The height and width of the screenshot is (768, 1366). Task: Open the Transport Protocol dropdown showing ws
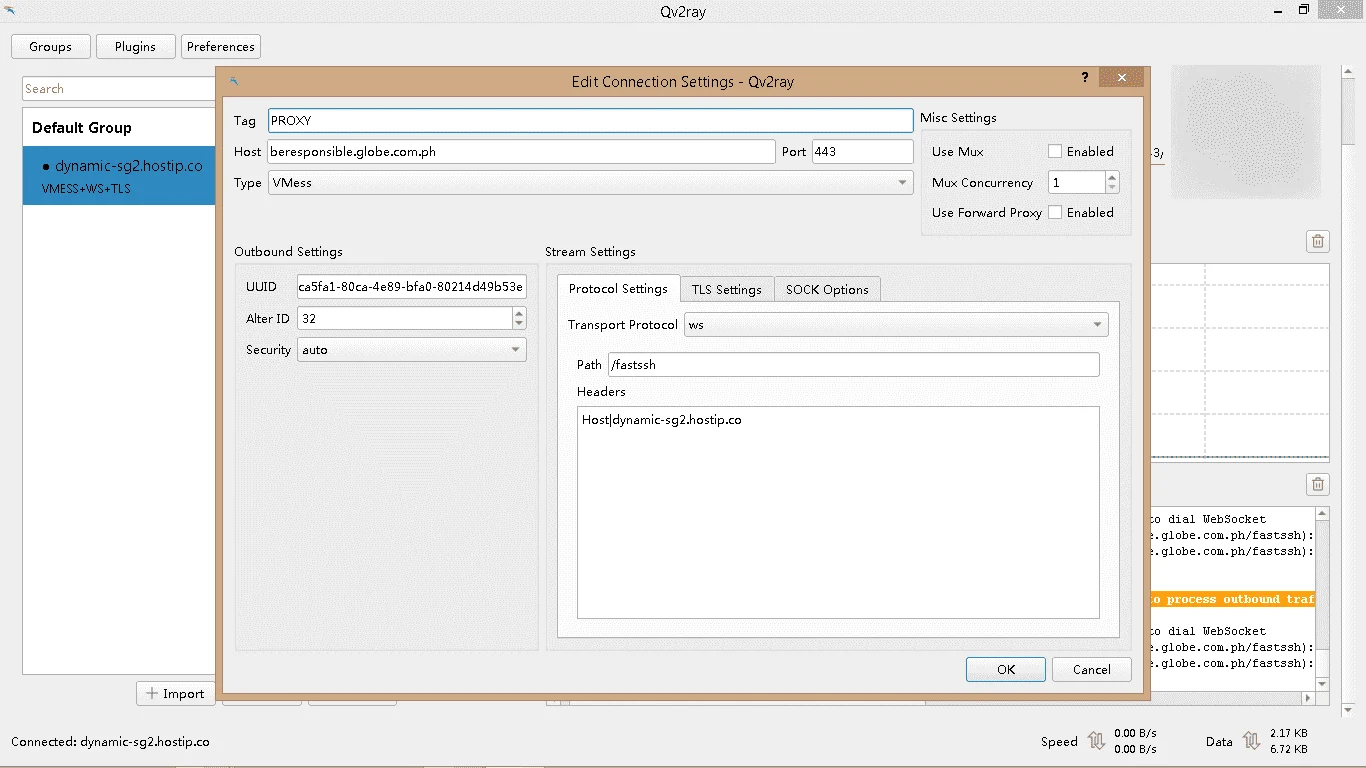point(896,325)
